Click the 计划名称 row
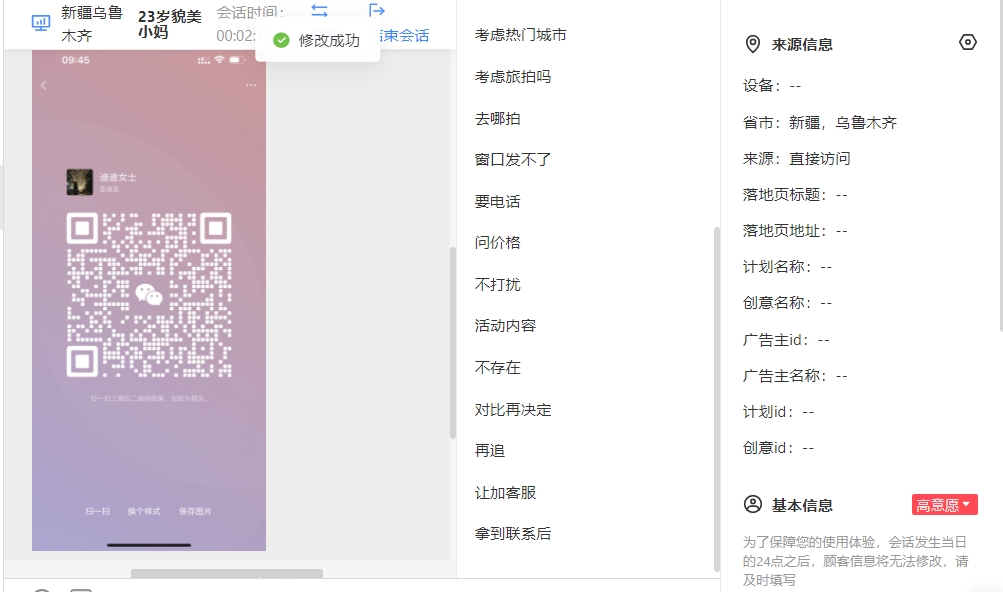The width and height of the screenshot is (1003, 592). coord(787,267)
